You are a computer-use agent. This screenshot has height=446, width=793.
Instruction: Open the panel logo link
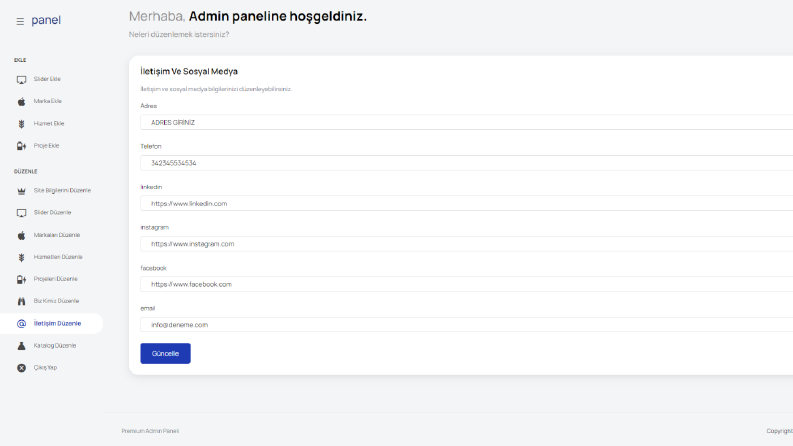coord(46,20)
